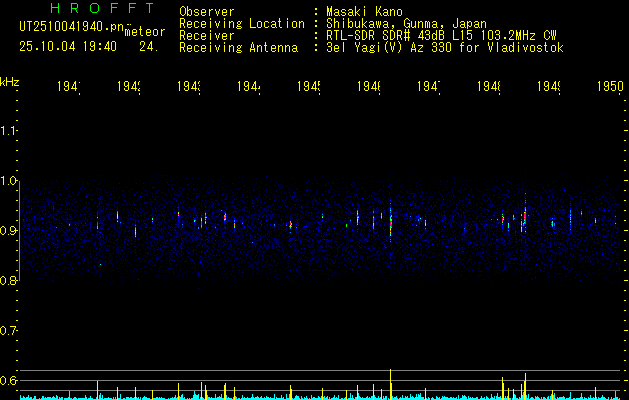Click the tallest yellow spike in intensity graph
This screenshot has width=629, height=400.
(390, 384)
